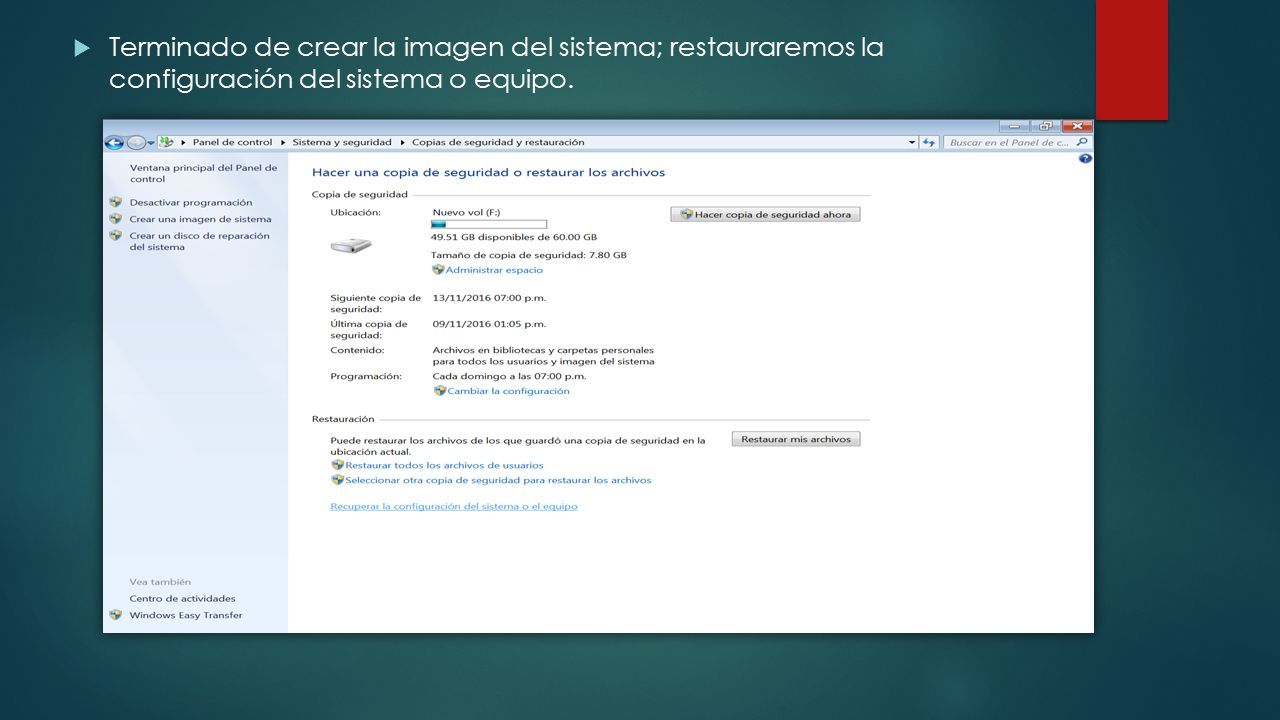Click text '49.51 GB disponibles de 60.00 GB'
Screen dimensions: 1280x720
(x=514, y=237)
